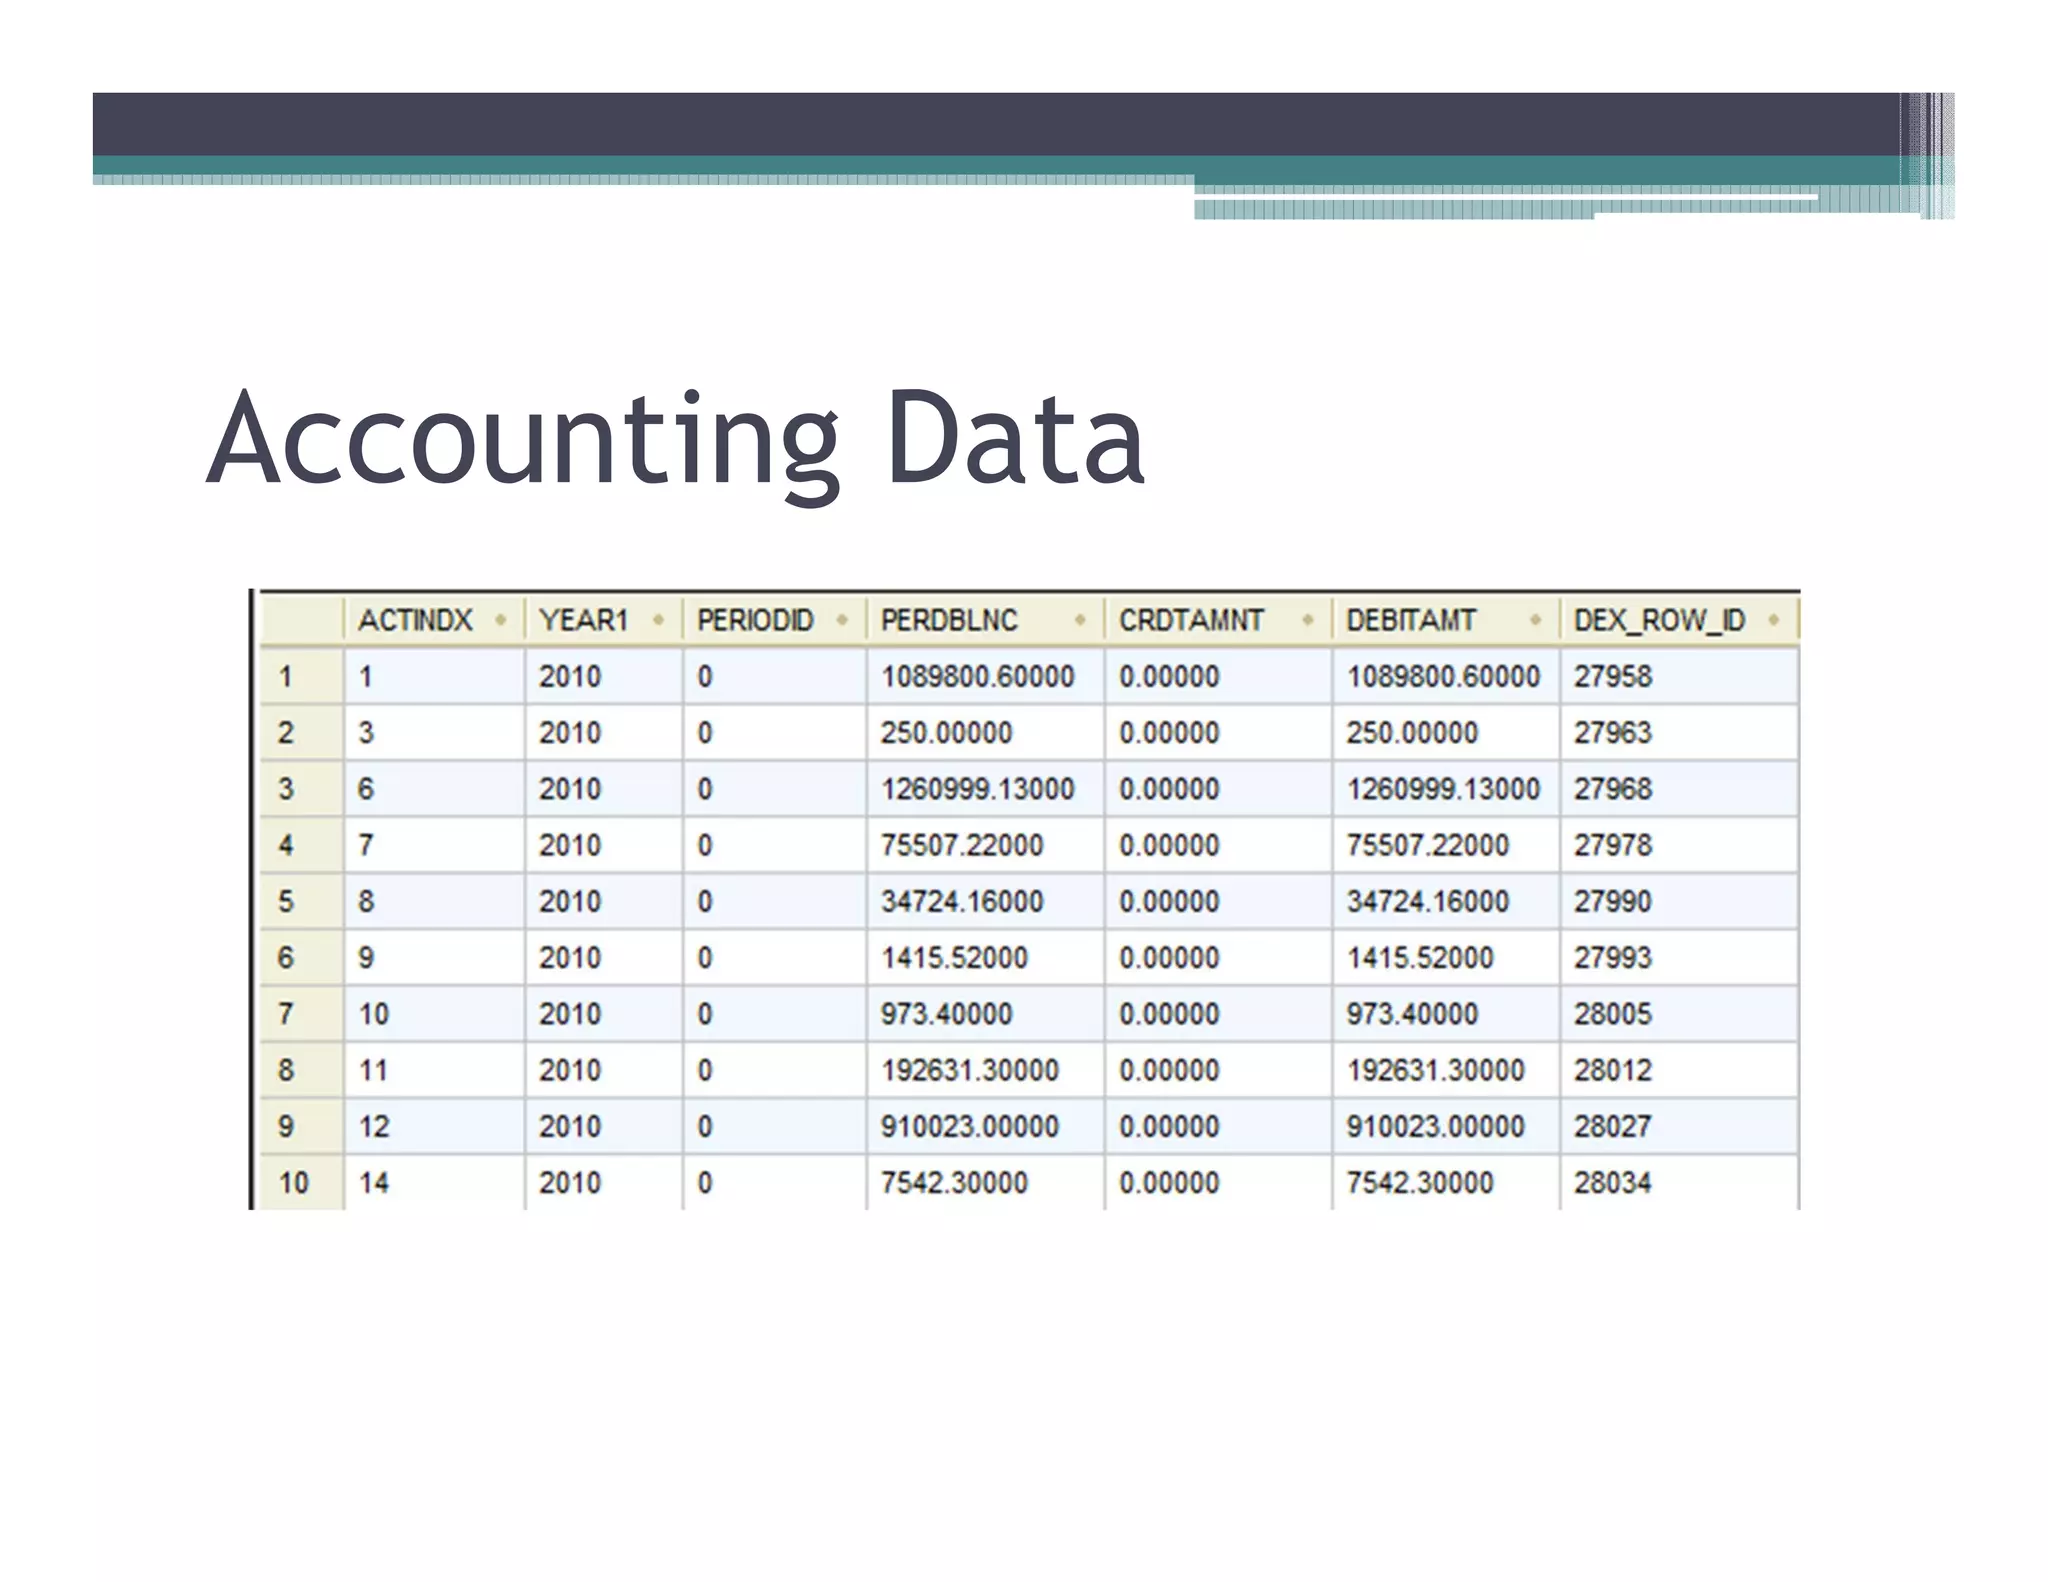
Task: Click the sort indicator dot beside CRDTAMNT
Action: (x=1307, y=620)
